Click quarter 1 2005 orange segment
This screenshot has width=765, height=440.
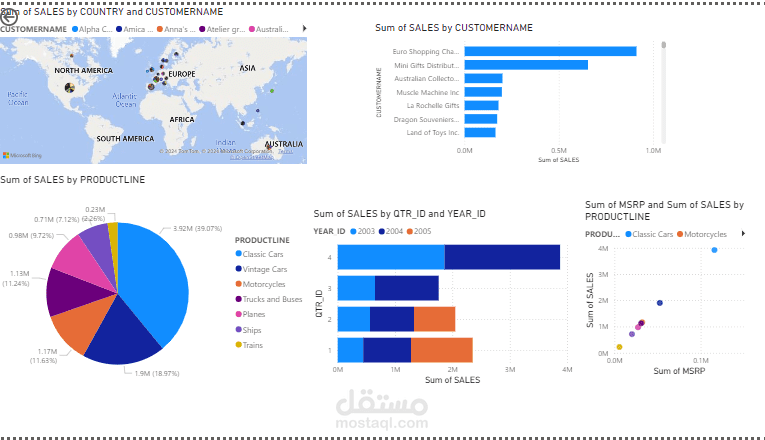pos(442,350)
